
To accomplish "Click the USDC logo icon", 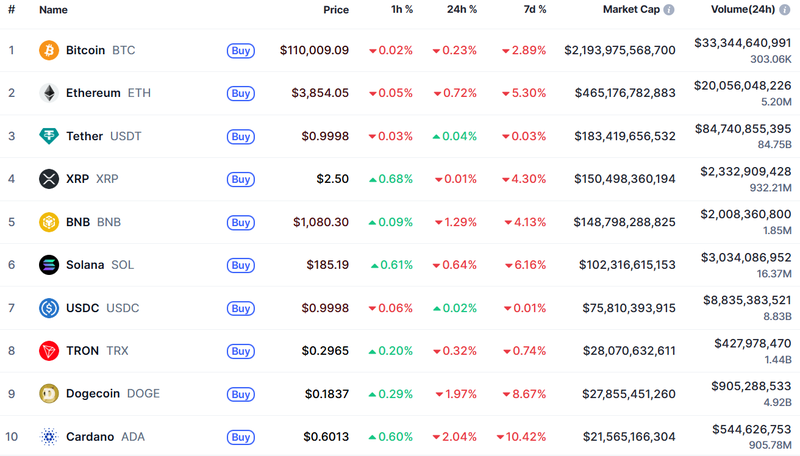I will click(48, 308).
